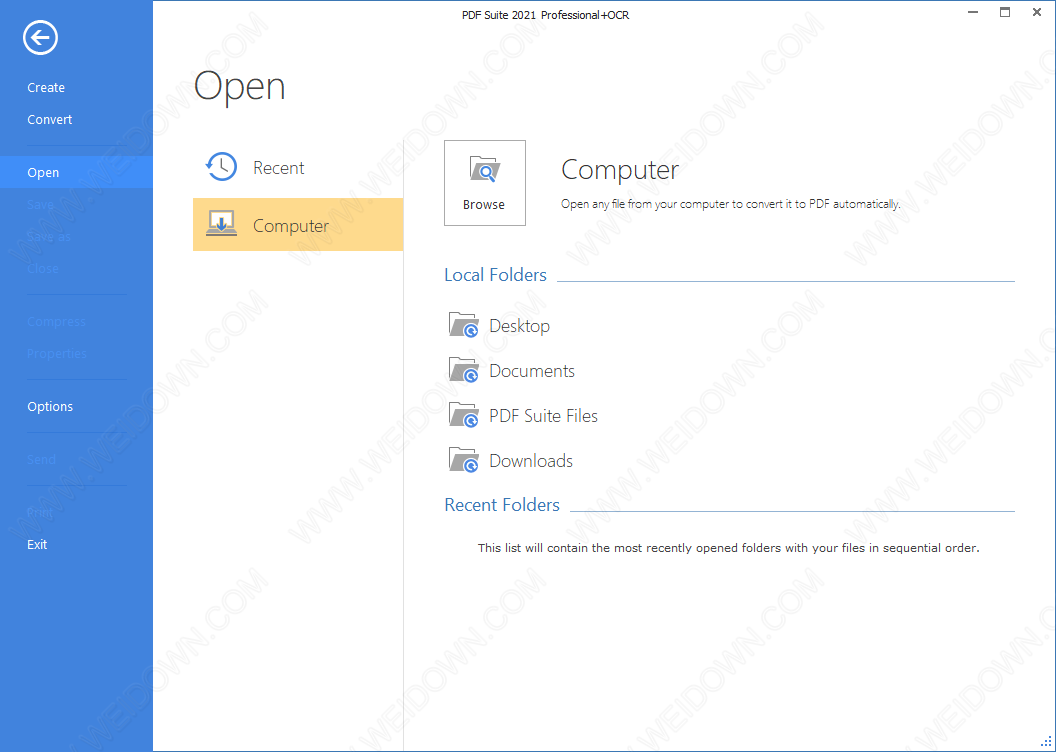Screen dimensions: 1056x752
Task: Open the PDF Suite Files folder
Action: click(543, 416)
